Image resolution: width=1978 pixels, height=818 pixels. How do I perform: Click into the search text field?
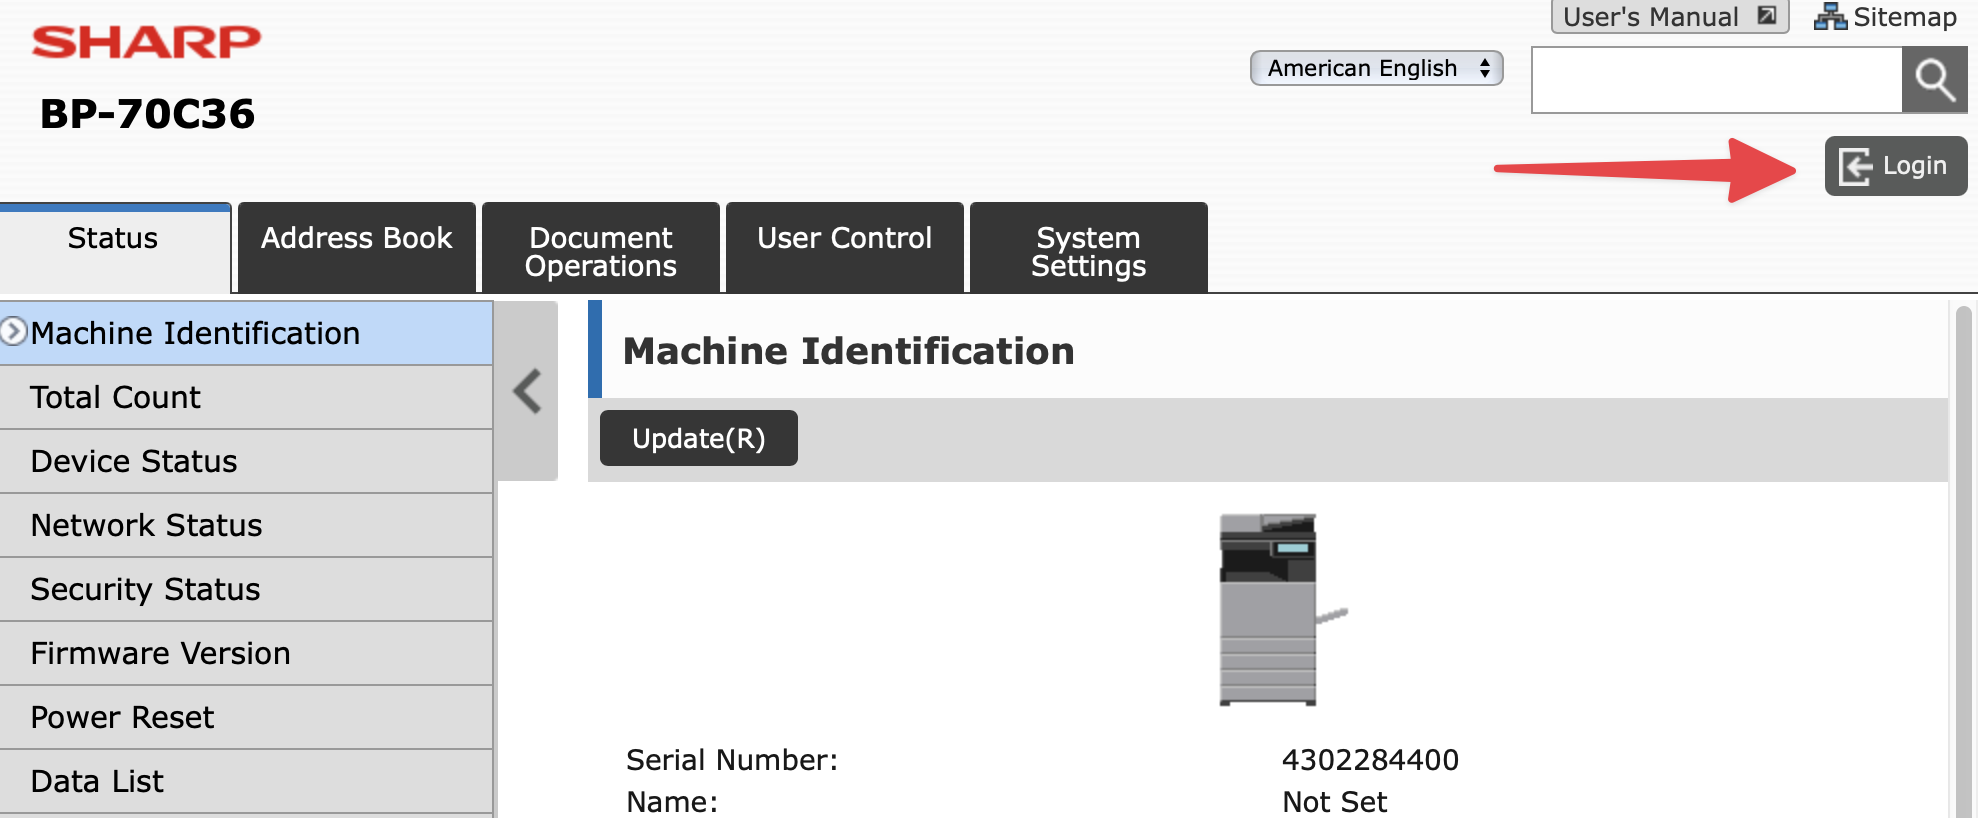(1716, 80)
